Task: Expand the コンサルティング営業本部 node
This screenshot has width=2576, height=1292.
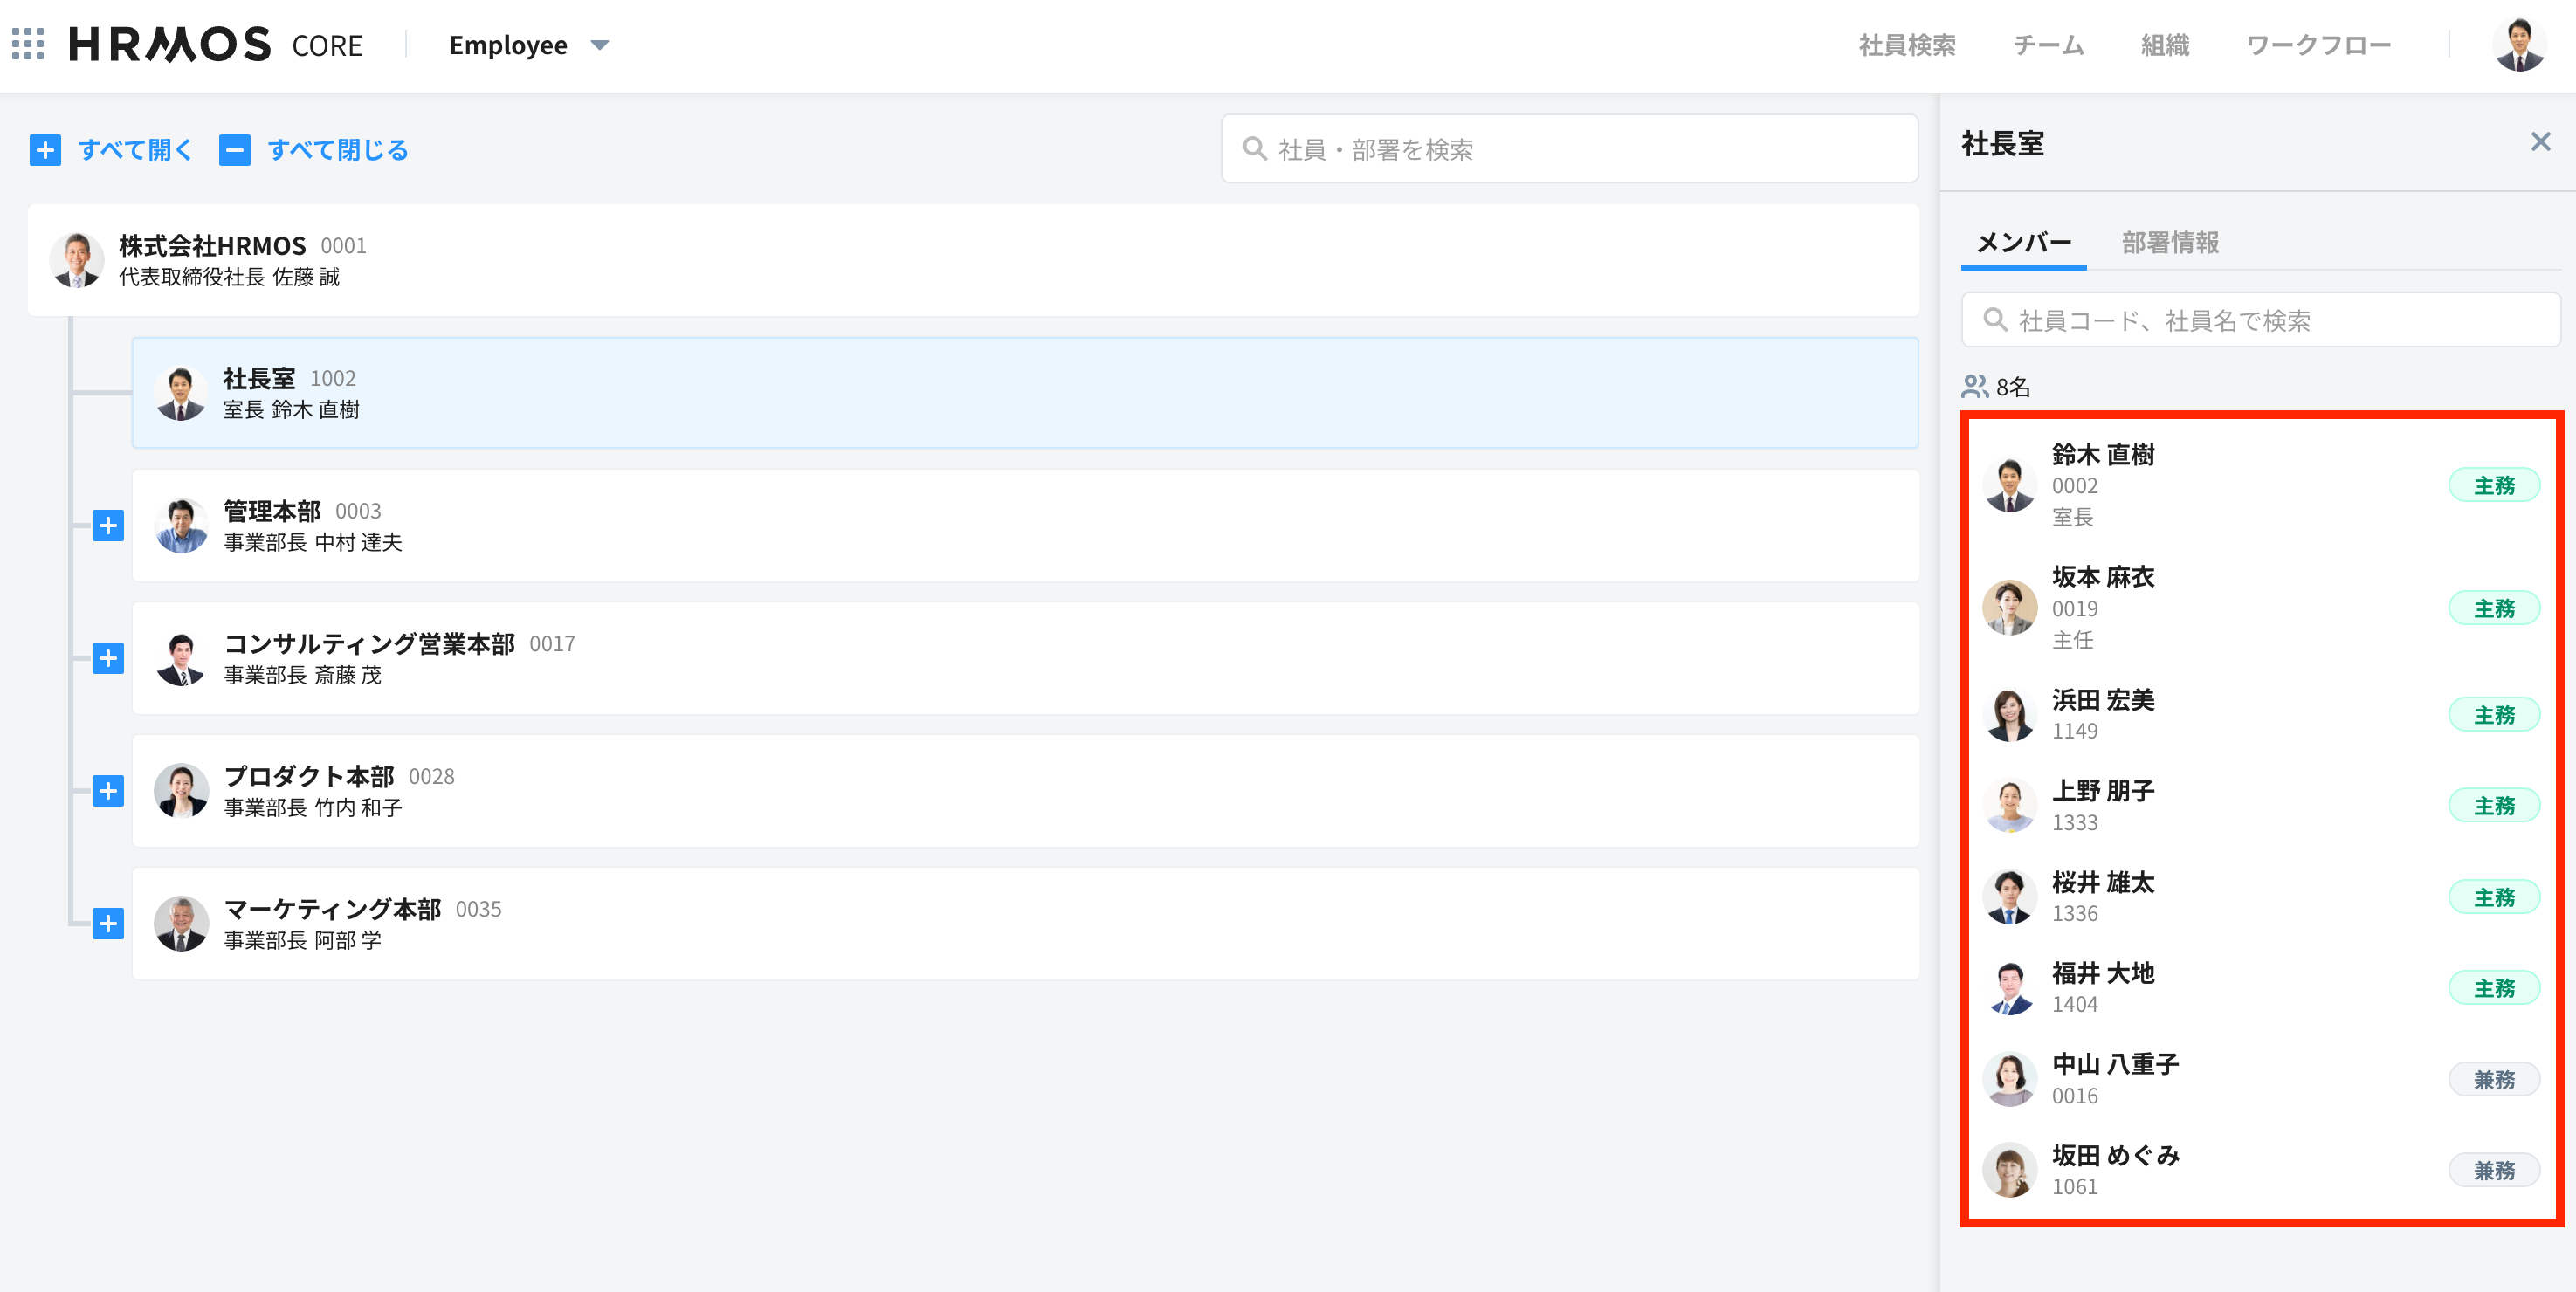Action: 108,658
